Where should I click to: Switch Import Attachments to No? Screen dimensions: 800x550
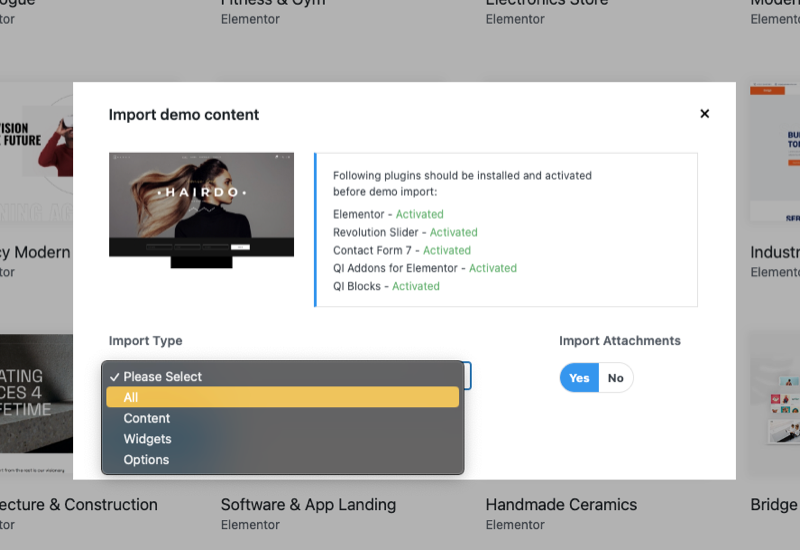[x=615, y=378]
